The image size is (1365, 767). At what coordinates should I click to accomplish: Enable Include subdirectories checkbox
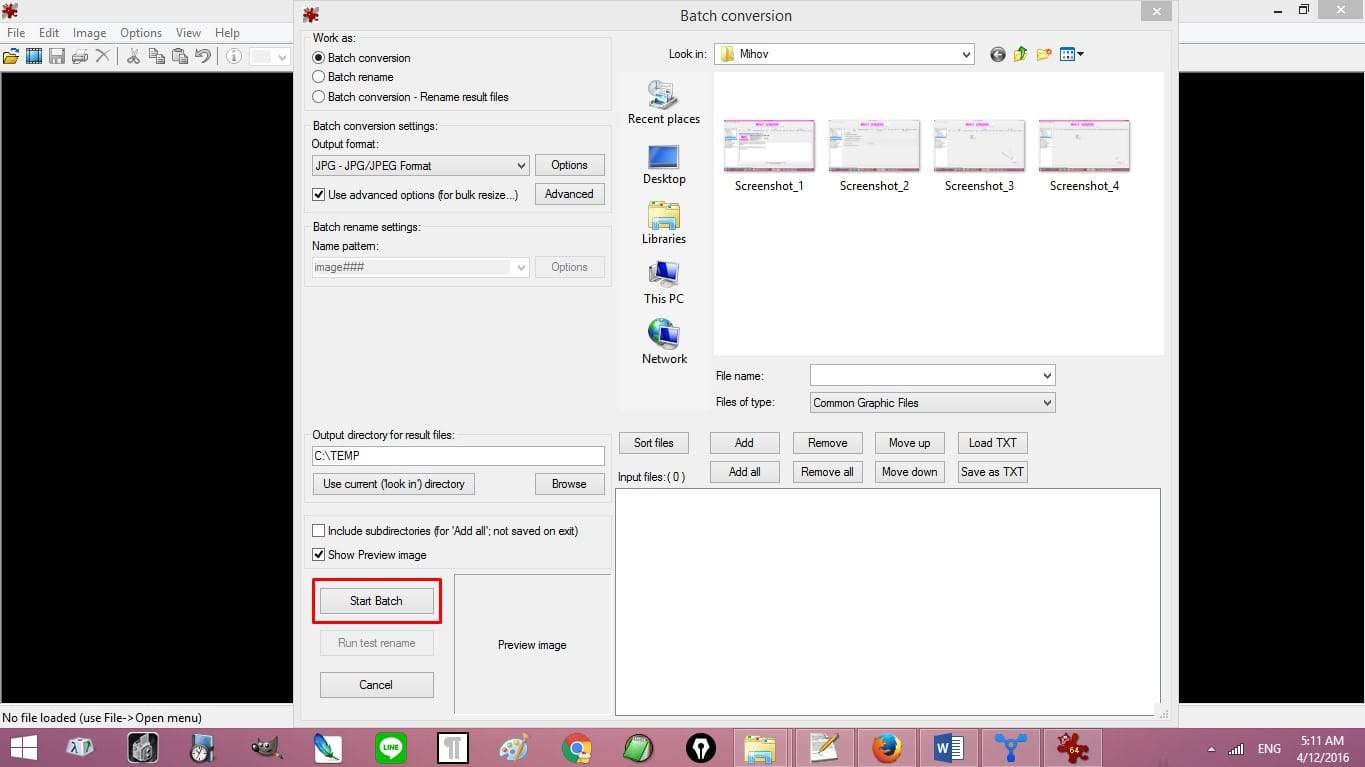point(319,531)
